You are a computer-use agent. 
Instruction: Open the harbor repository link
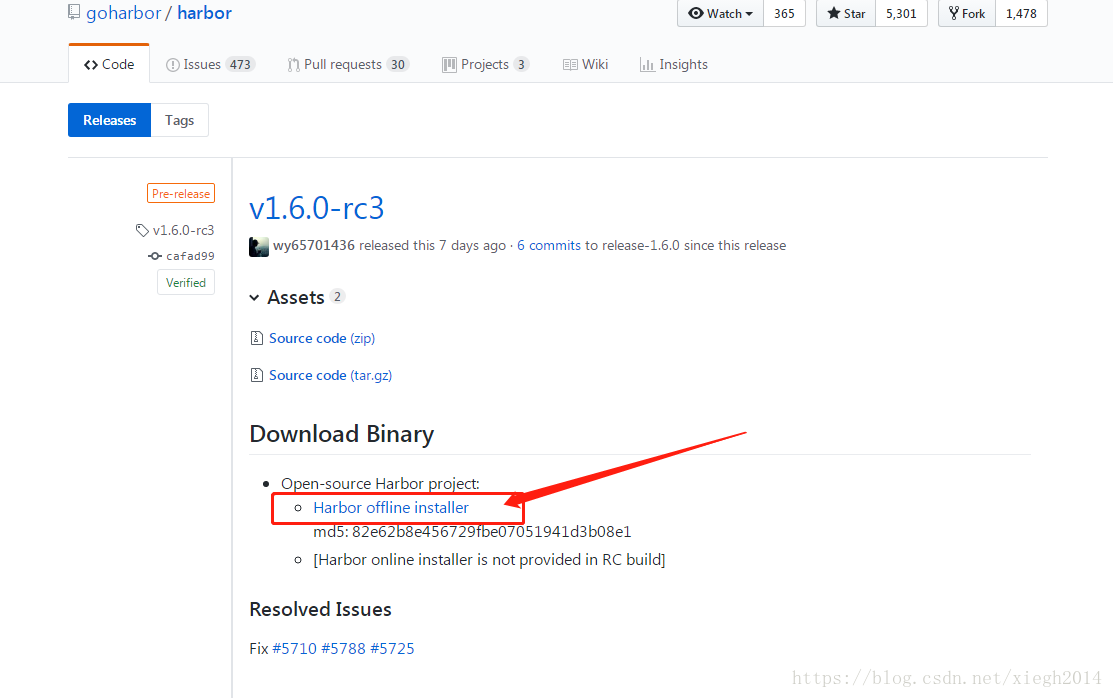204,13
